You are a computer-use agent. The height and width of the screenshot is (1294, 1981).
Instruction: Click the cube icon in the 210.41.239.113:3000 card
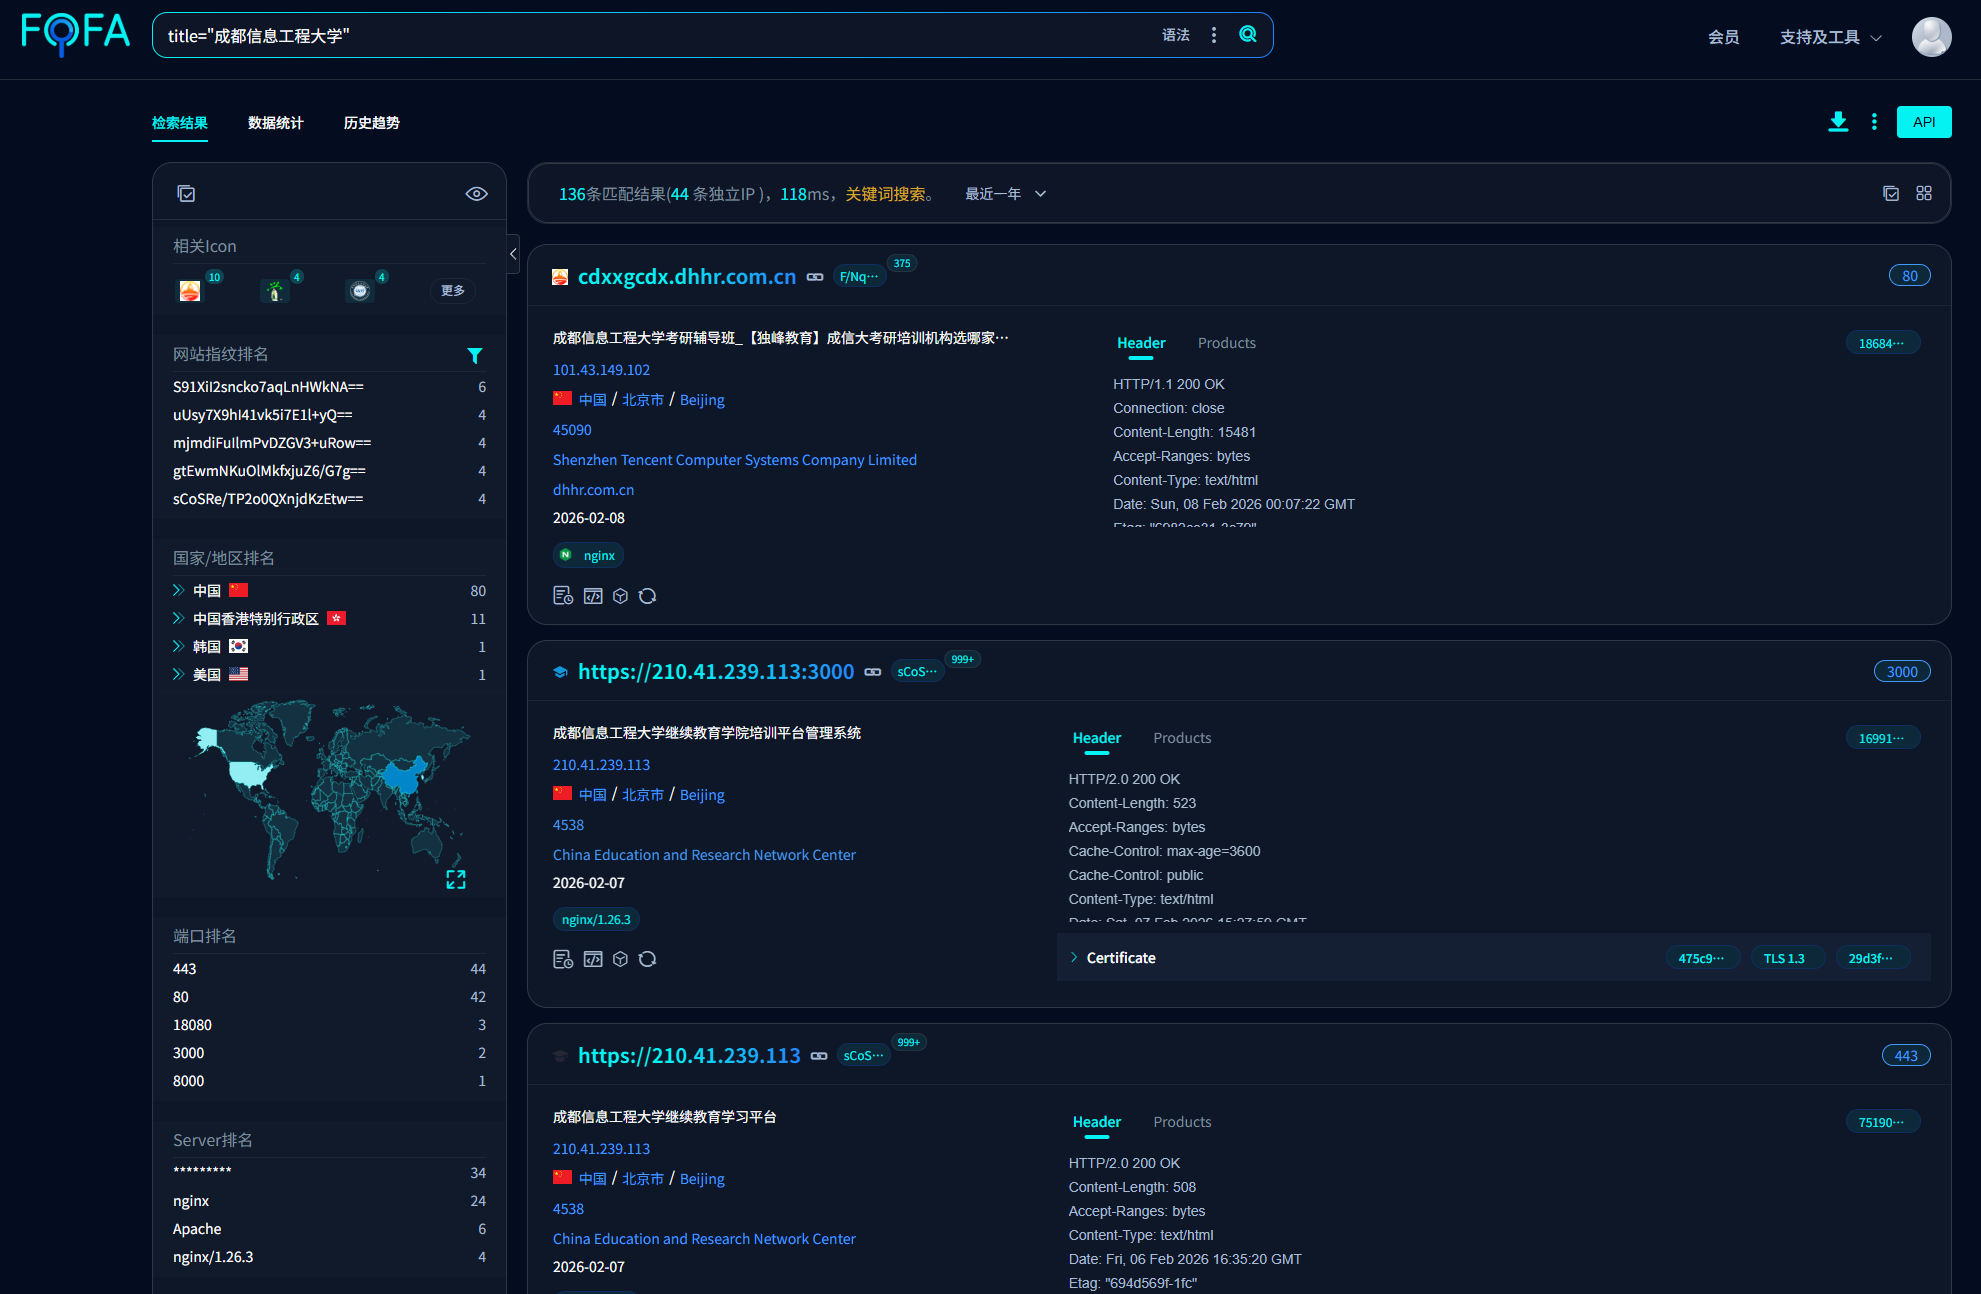620,959
